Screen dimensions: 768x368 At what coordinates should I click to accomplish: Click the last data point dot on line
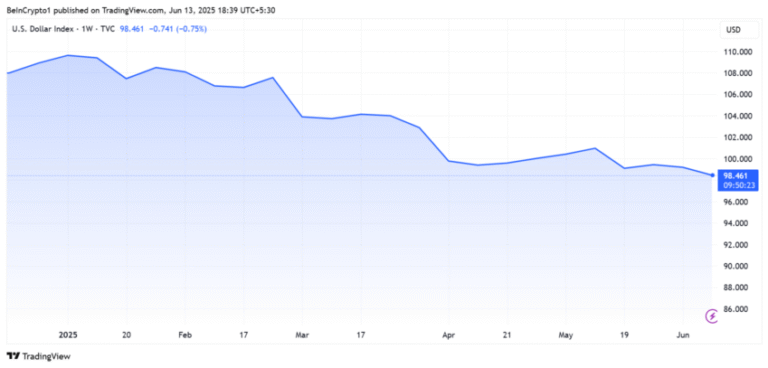(x=712, y=175)
